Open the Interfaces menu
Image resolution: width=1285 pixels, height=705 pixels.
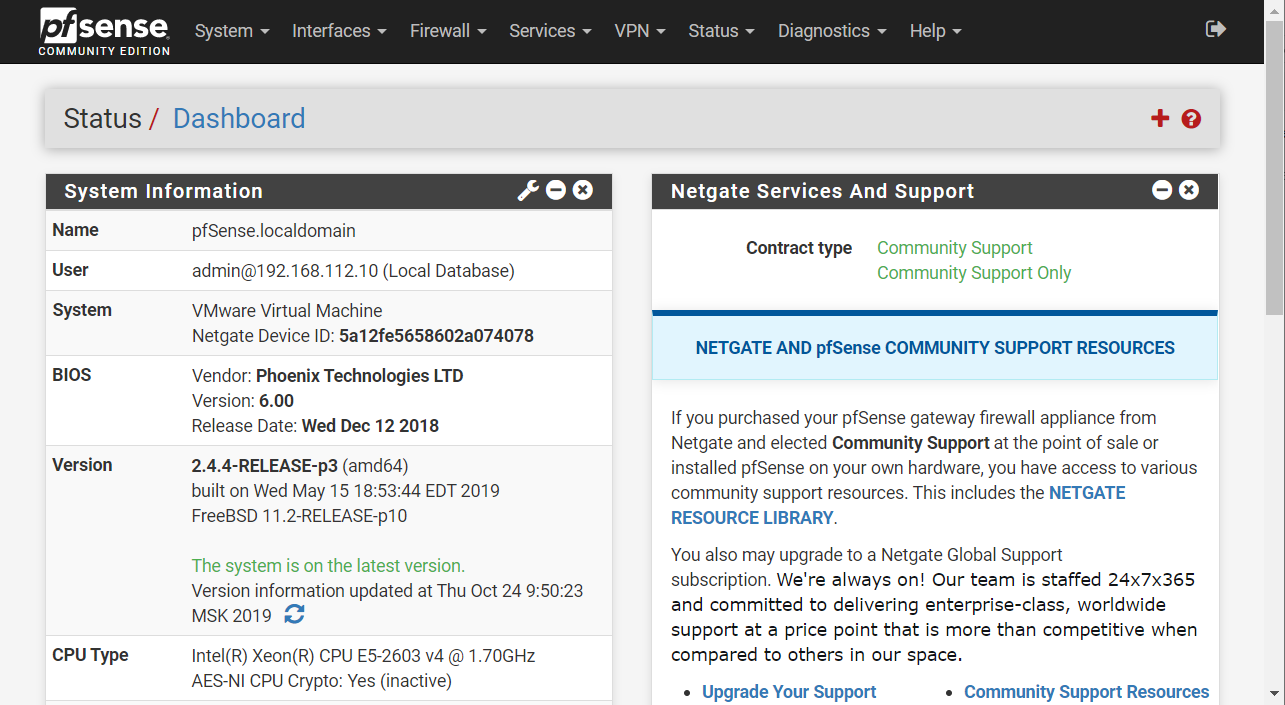[339, 31]
